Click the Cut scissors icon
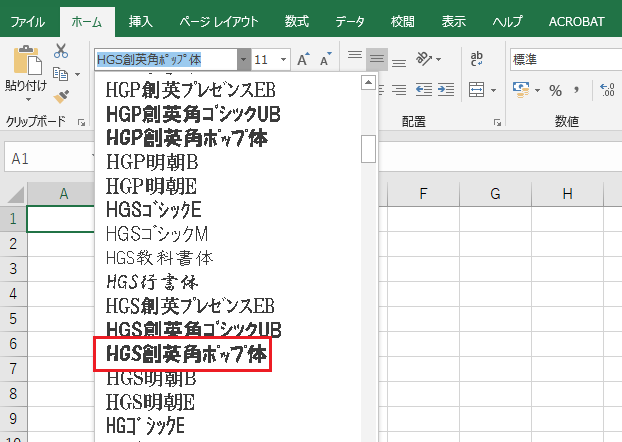Image resolution: width=622 pixels, height=442 pixels. coord(61,51)
